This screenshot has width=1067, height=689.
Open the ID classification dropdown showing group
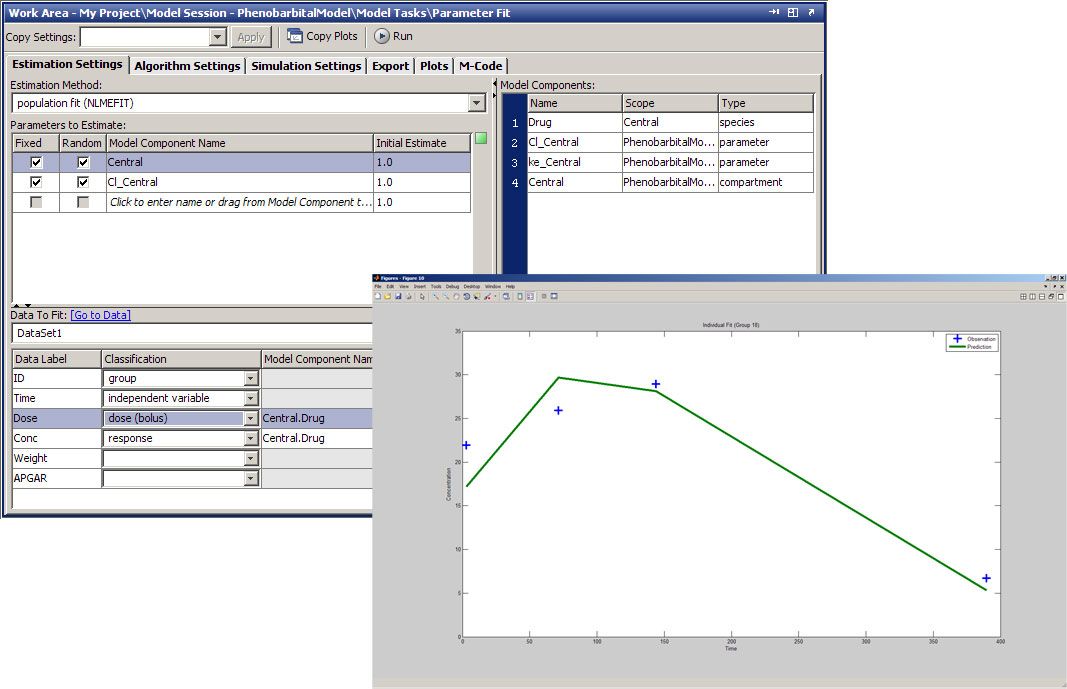coord(251,378)
